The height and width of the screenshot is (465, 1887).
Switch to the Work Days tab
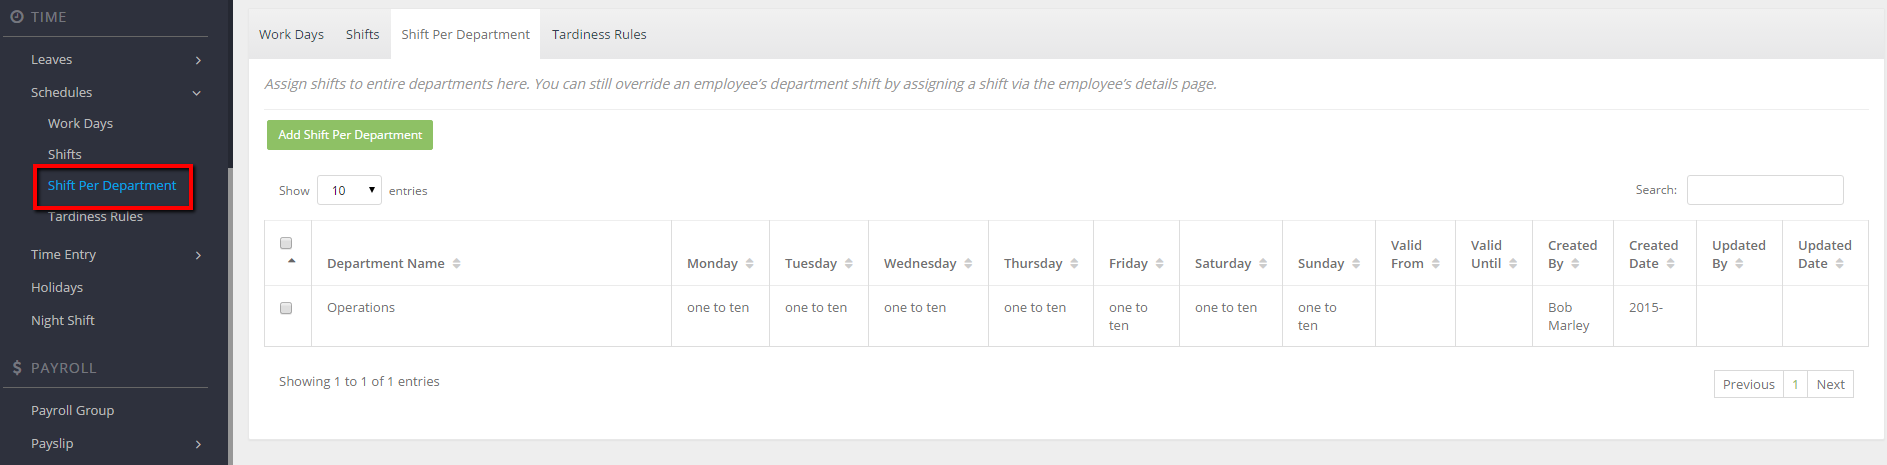click(x=291, y=34)
